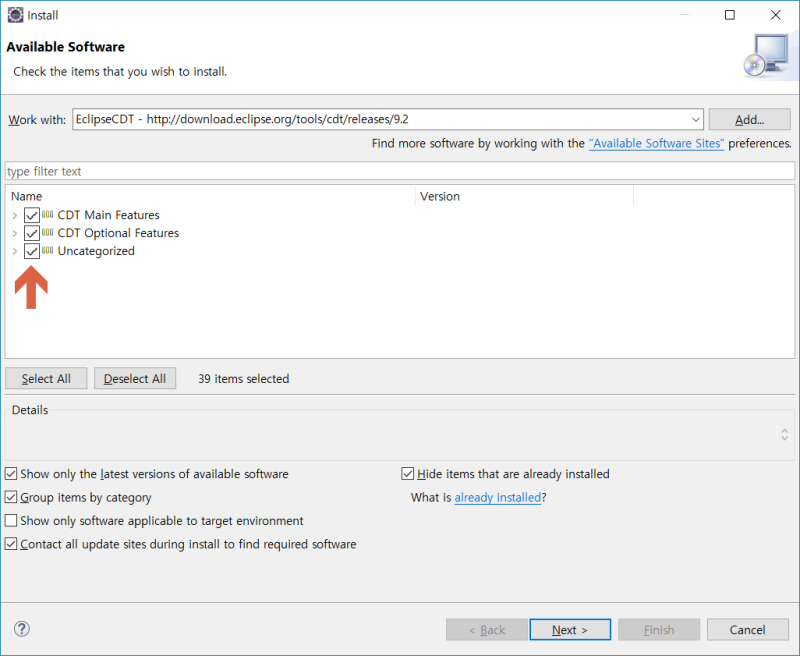Click the Add... button
Viewport: 800px width, 656px height.
[749, 119]
